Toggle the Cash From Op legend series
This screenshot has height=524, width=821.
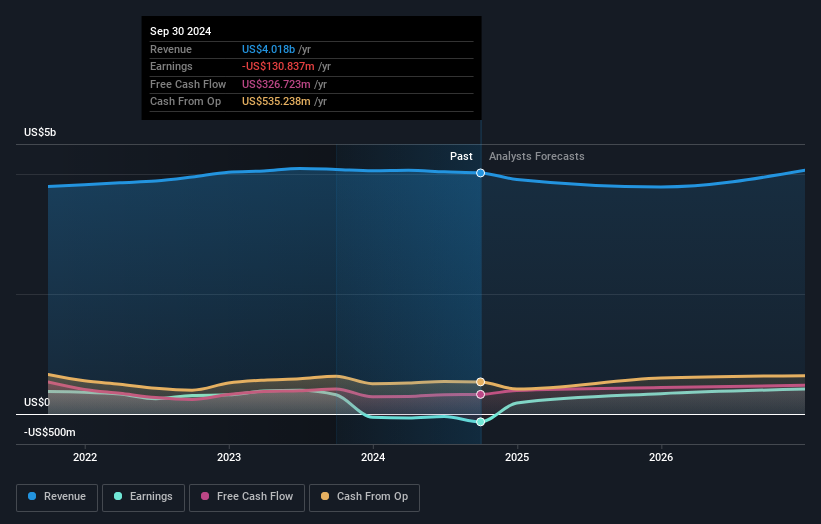click(x=364, y=497)
